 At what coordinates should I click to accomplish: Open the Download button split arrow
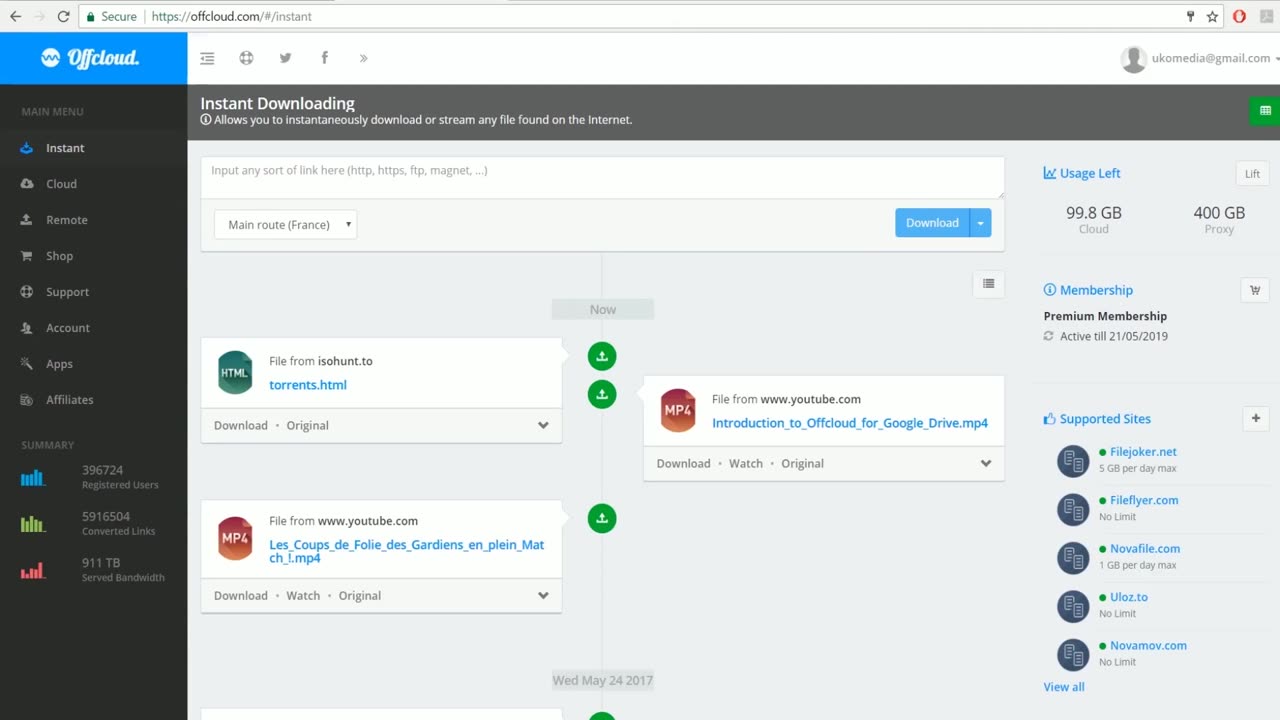981,223
